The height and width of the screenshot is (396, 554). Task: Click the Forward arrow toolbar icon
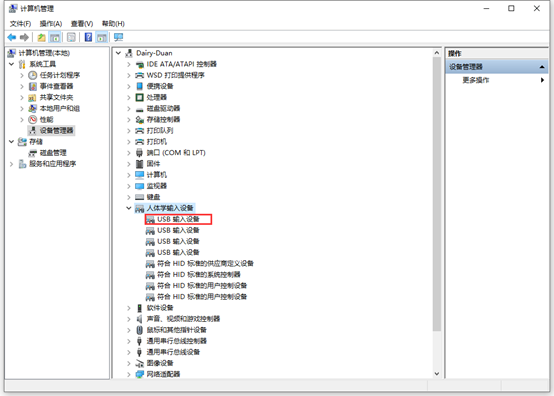(24, 37)
